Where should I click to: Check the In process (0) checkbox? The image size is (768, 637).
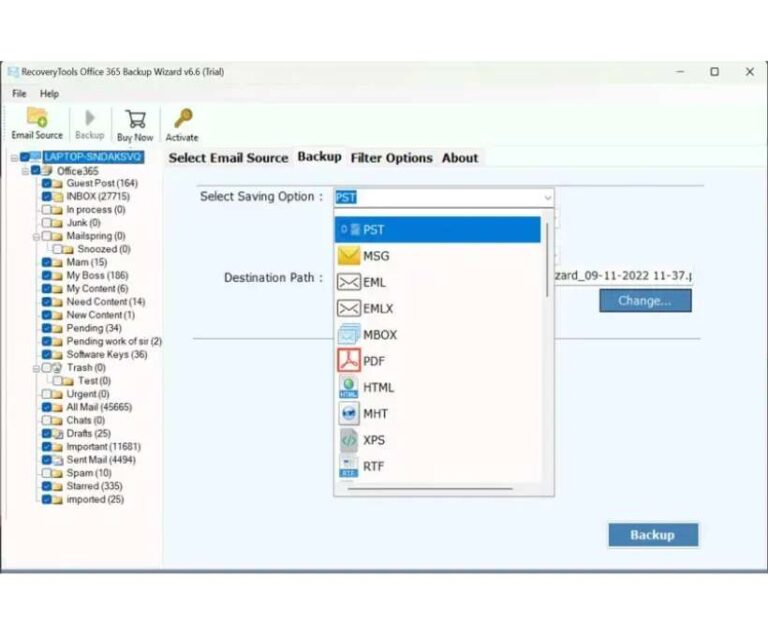click(x=47, y=210)
